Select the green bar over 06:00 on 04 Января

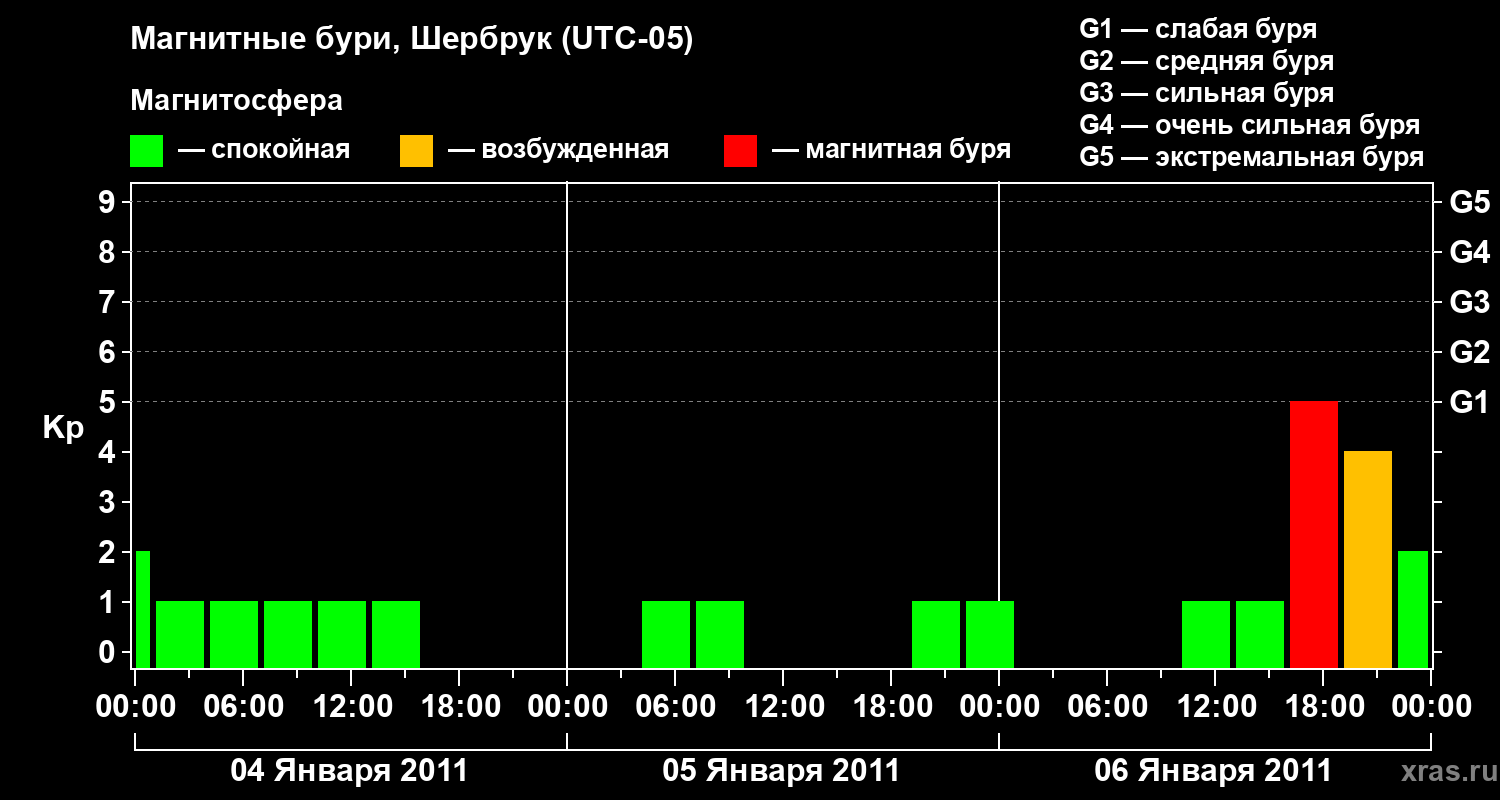coord(234,634)
